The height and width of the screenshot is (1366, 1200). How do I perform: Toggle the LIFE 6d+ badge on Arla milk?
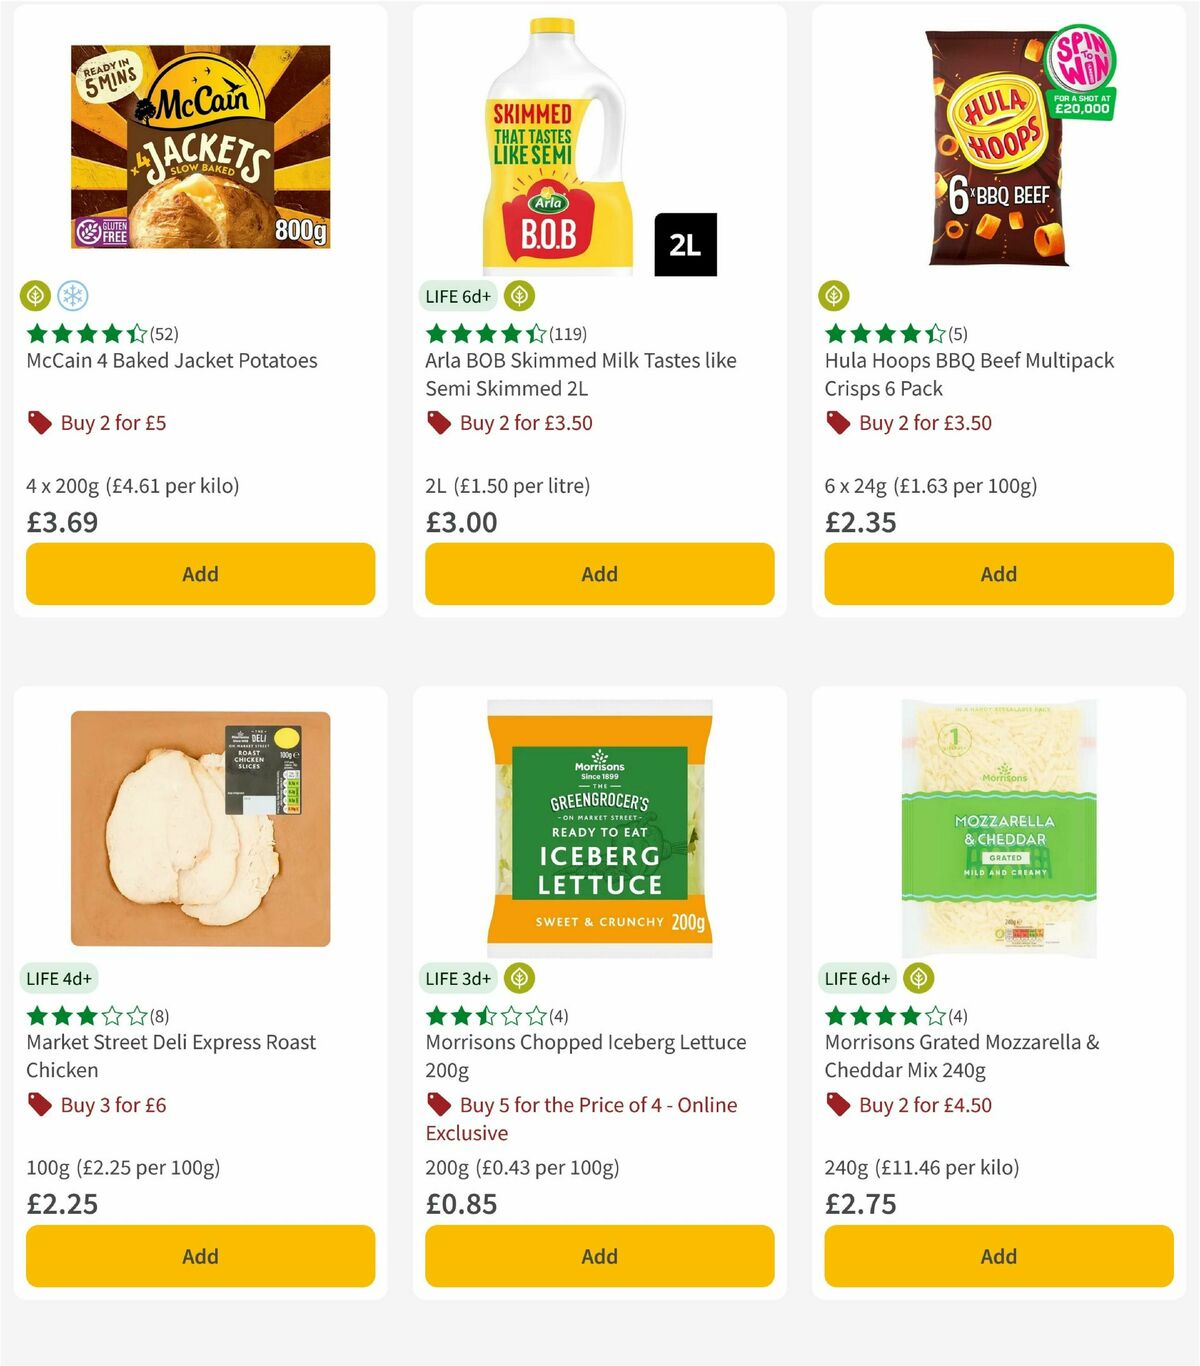pos(457,296)
